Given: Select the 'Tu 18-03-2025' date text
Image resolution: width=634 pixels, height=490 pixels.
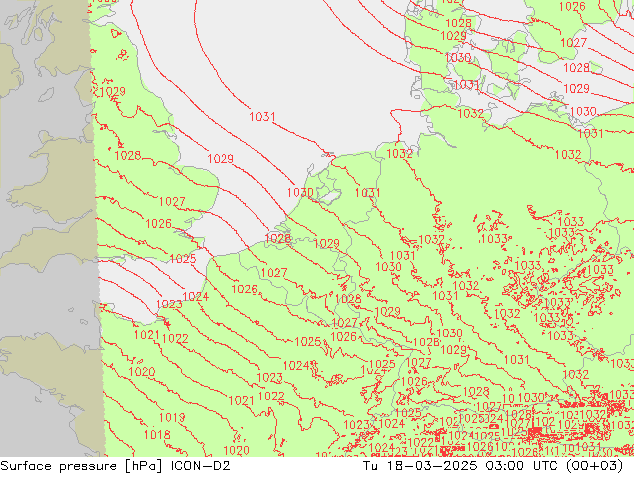Looking at the screenshot, I should click(420, 466).
